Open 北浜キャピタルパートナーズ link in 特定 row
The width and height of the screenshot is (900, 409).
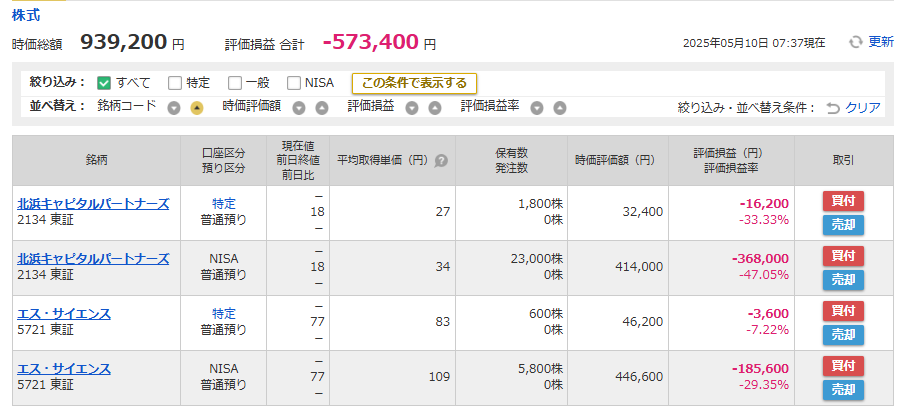tap(94, 204)
